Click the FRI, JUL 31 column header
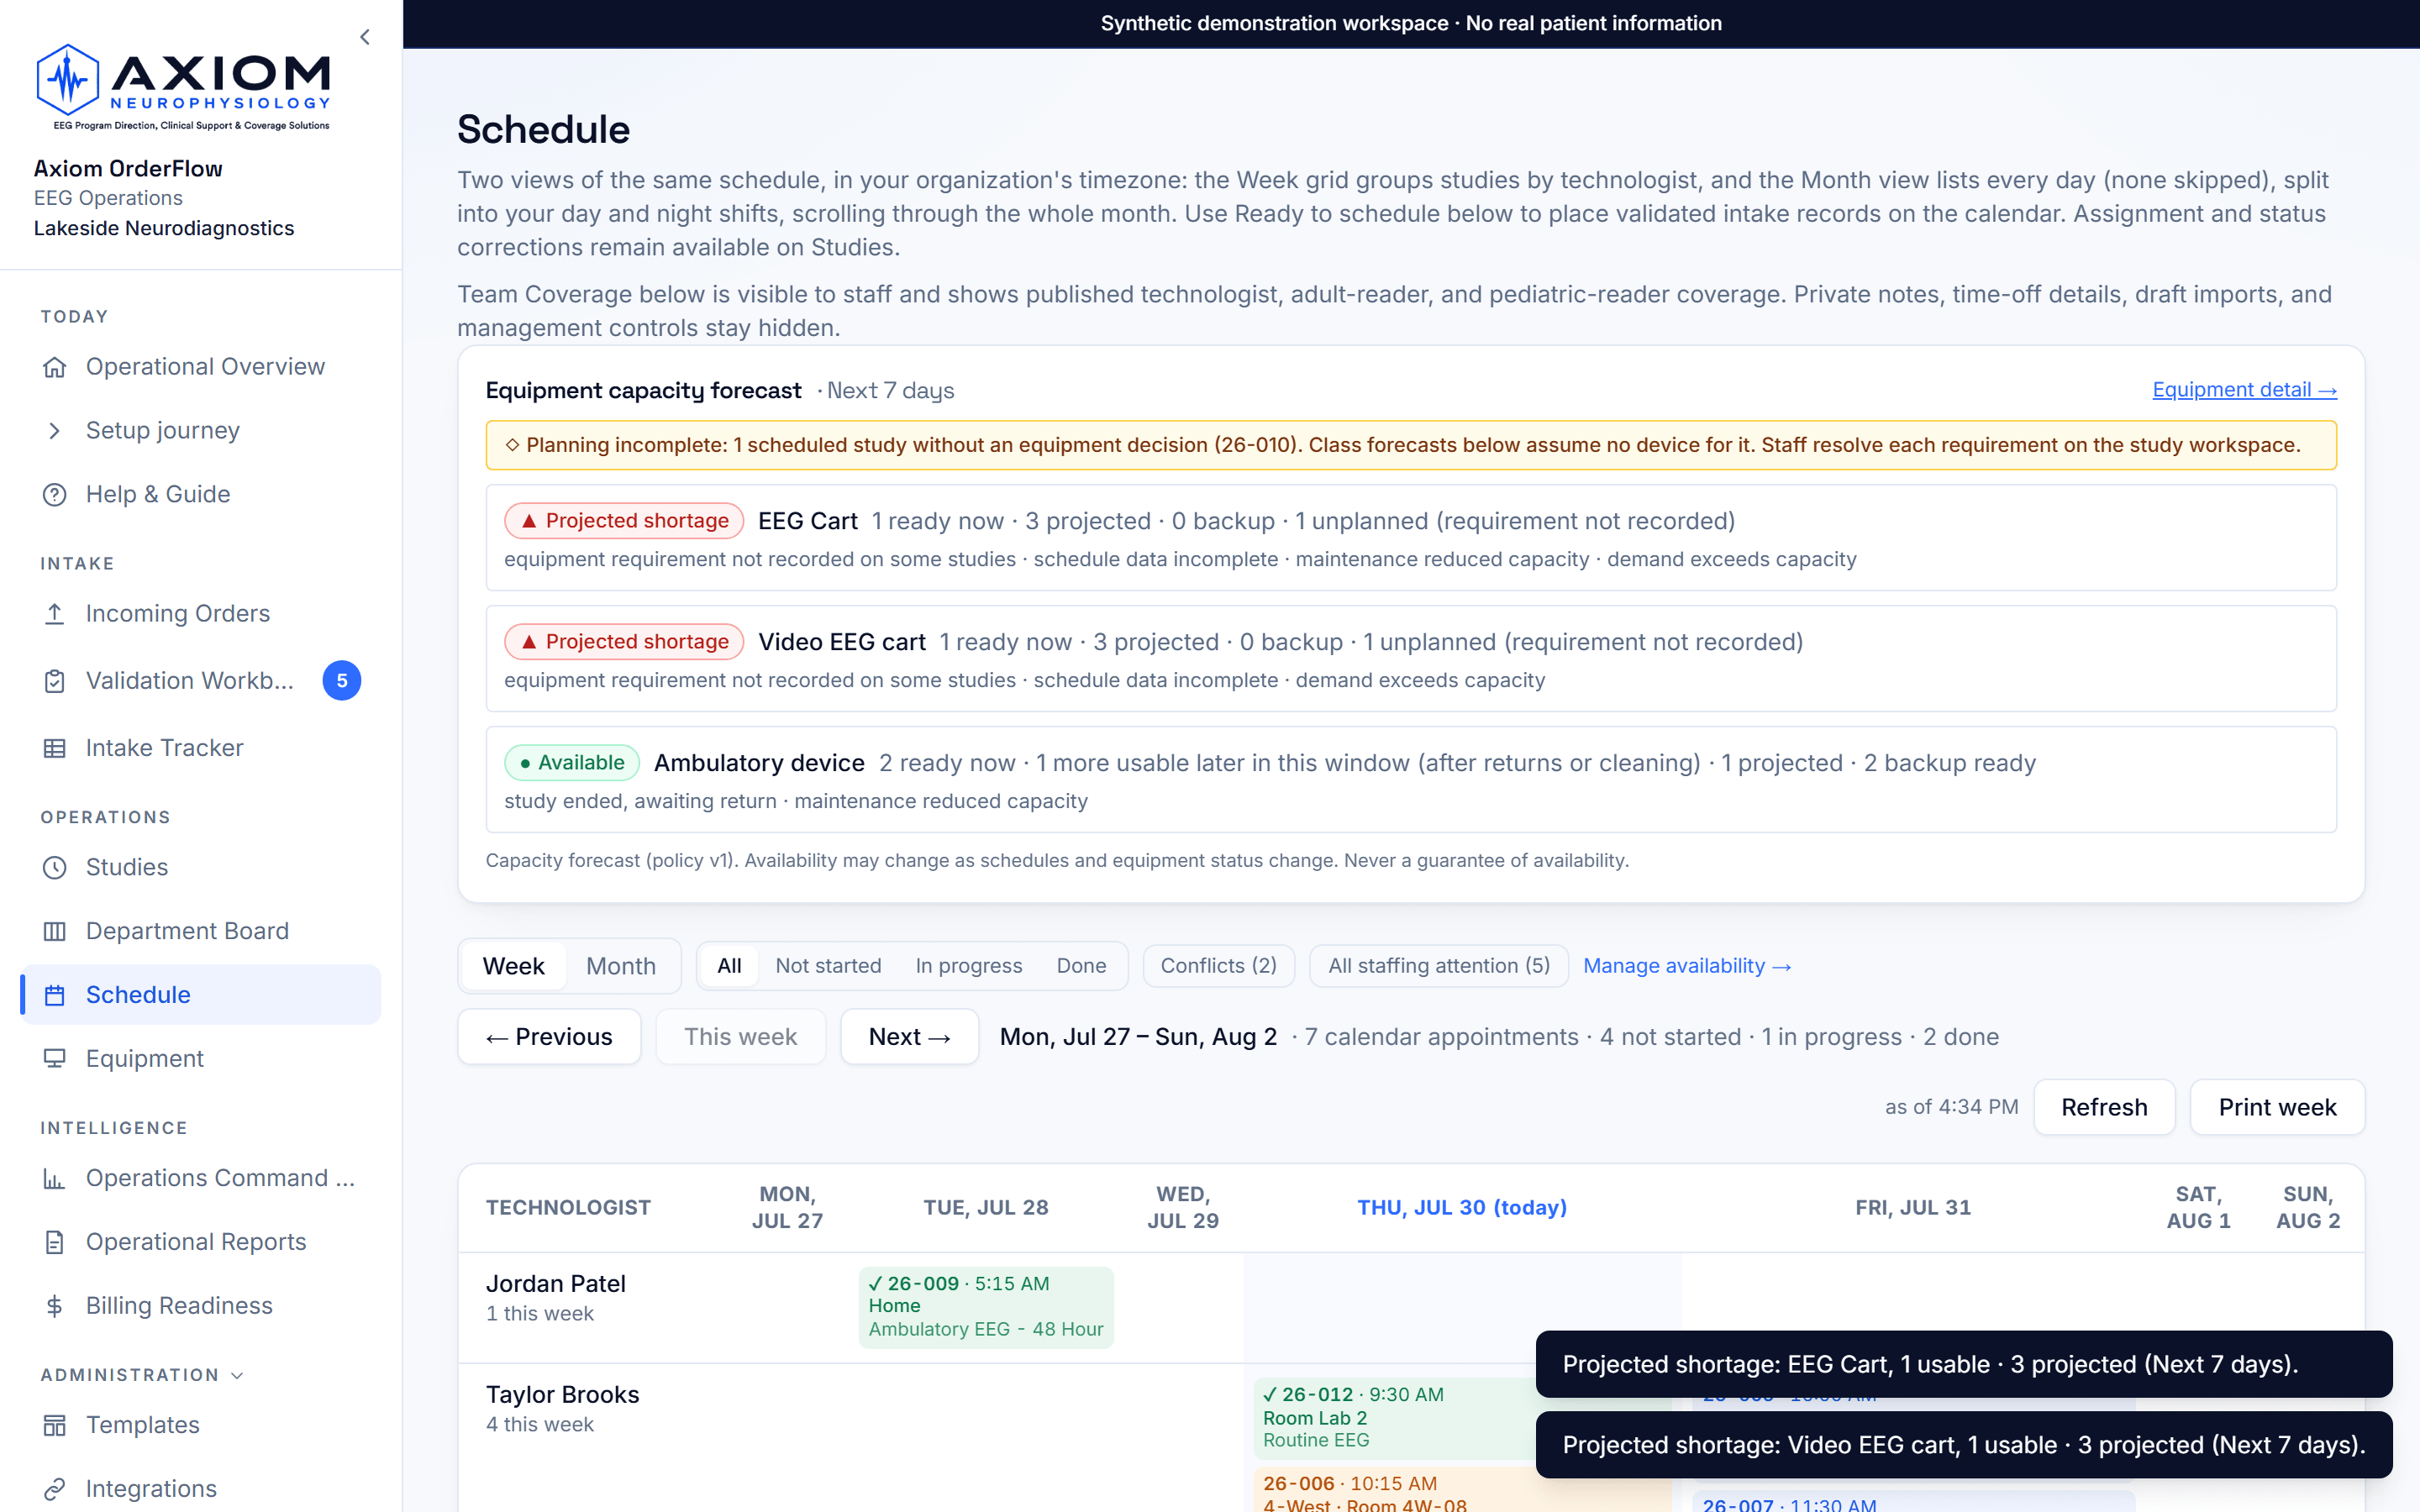Image resolution: width=2420 pixels, height=1512 pixels. [1913, 1208]
